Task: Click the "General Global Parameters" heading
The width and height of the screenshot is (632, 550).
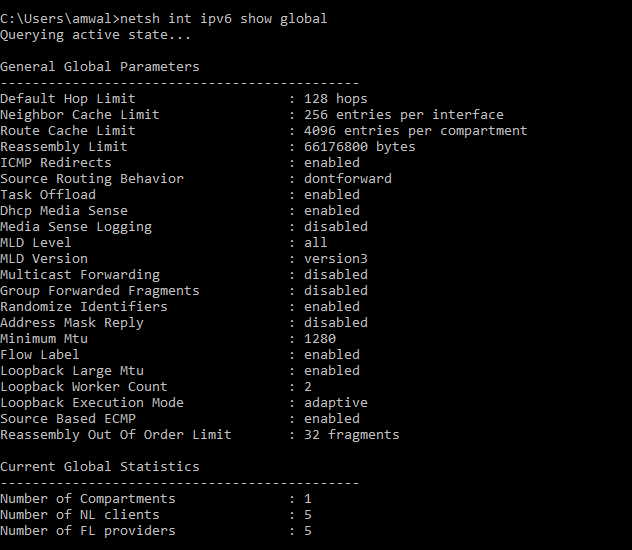Action: pyautogui.click(x=99, y=67)
